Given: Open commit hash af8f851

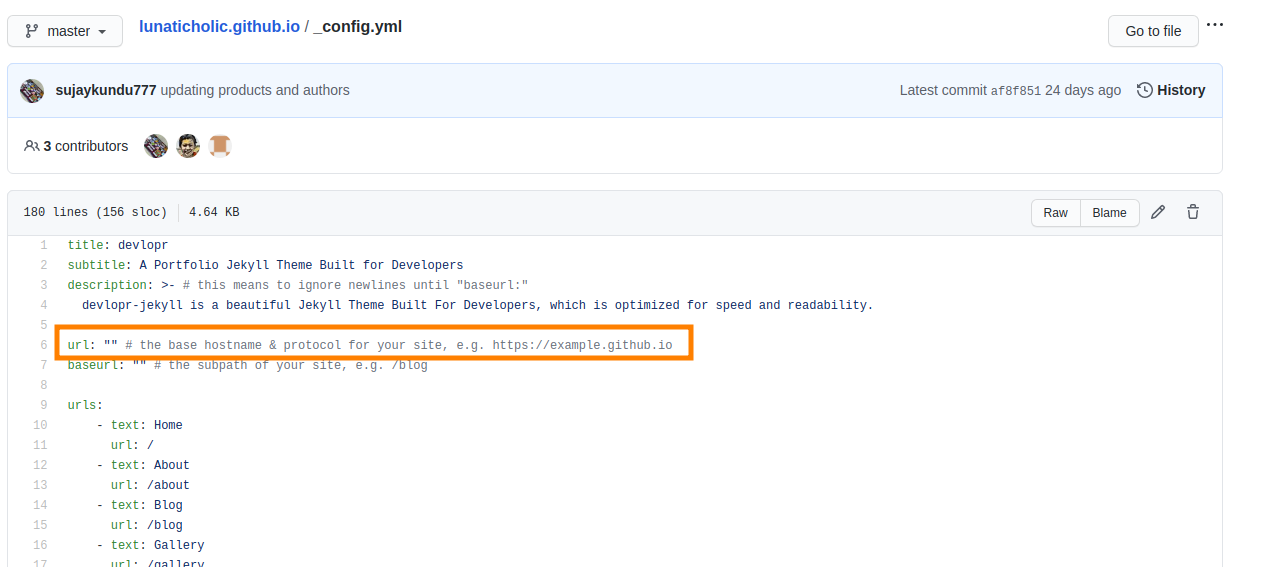Looking at the screenshot, I should click(1016, 90).
